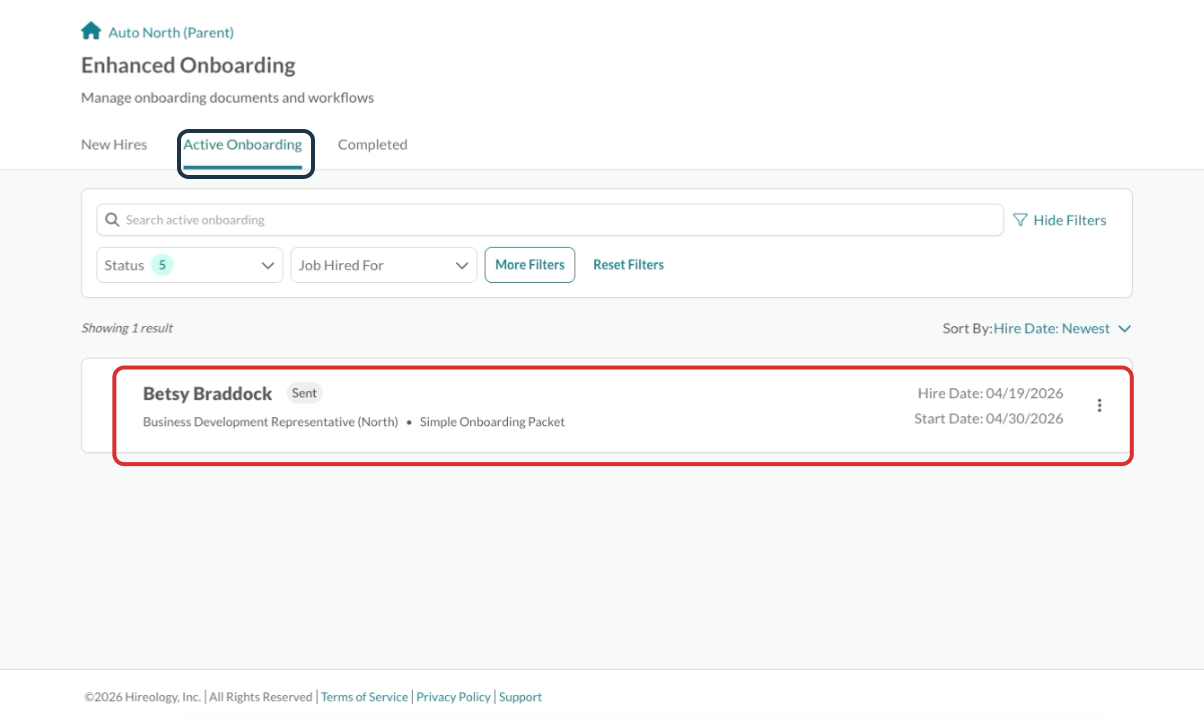This screenshot has width=1204, height=720.
Task: Click the funnel filter icon
Action: coord(1020,220)
